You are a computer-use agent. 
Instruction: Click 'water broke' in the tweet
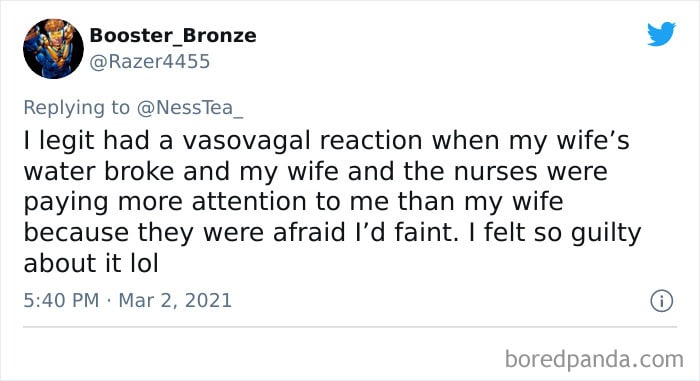pyautogui.click(x=99, y=171)
